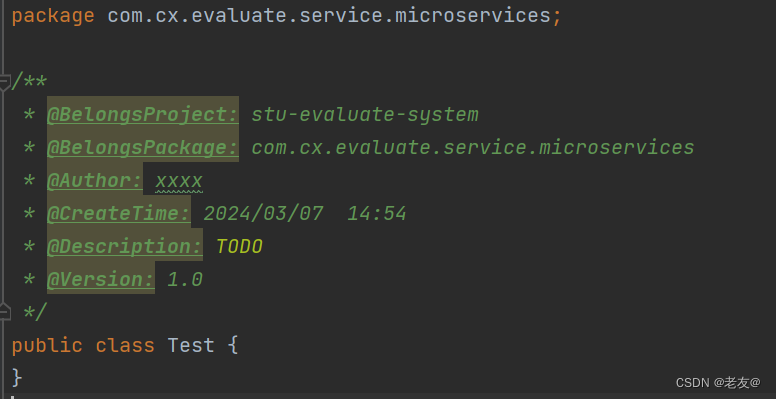Click the version number 1.0
The image size is (776, 399).
(185, 279)
